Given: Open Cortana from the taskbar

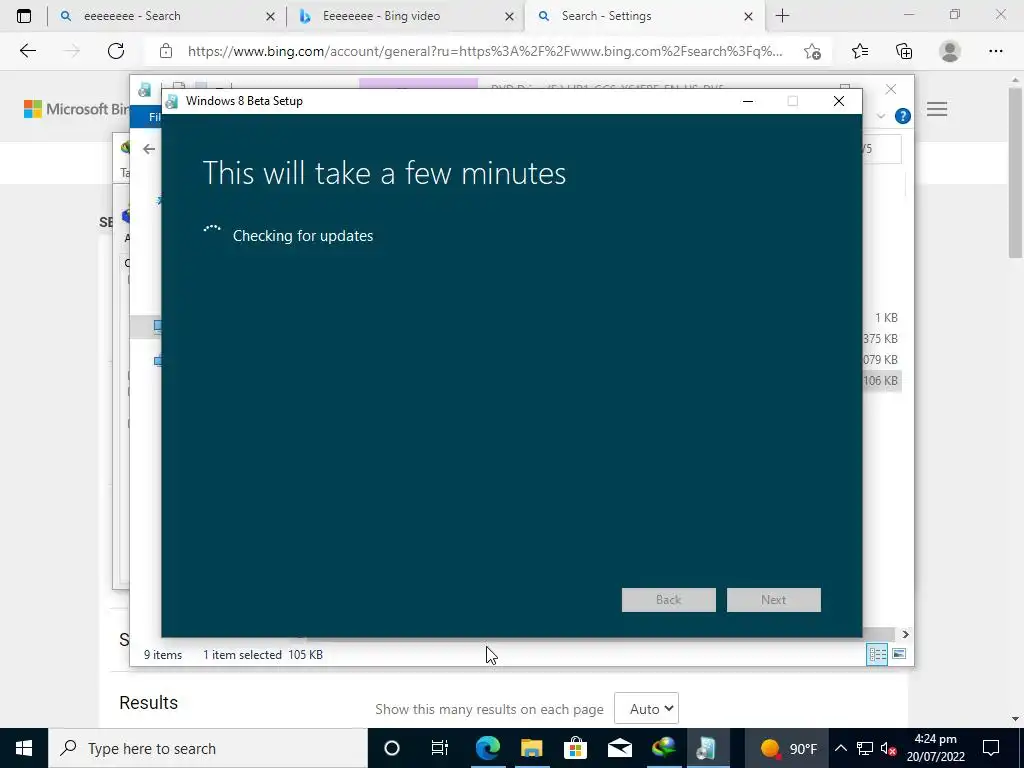Looking at the screenshot, I should [391, 748].
